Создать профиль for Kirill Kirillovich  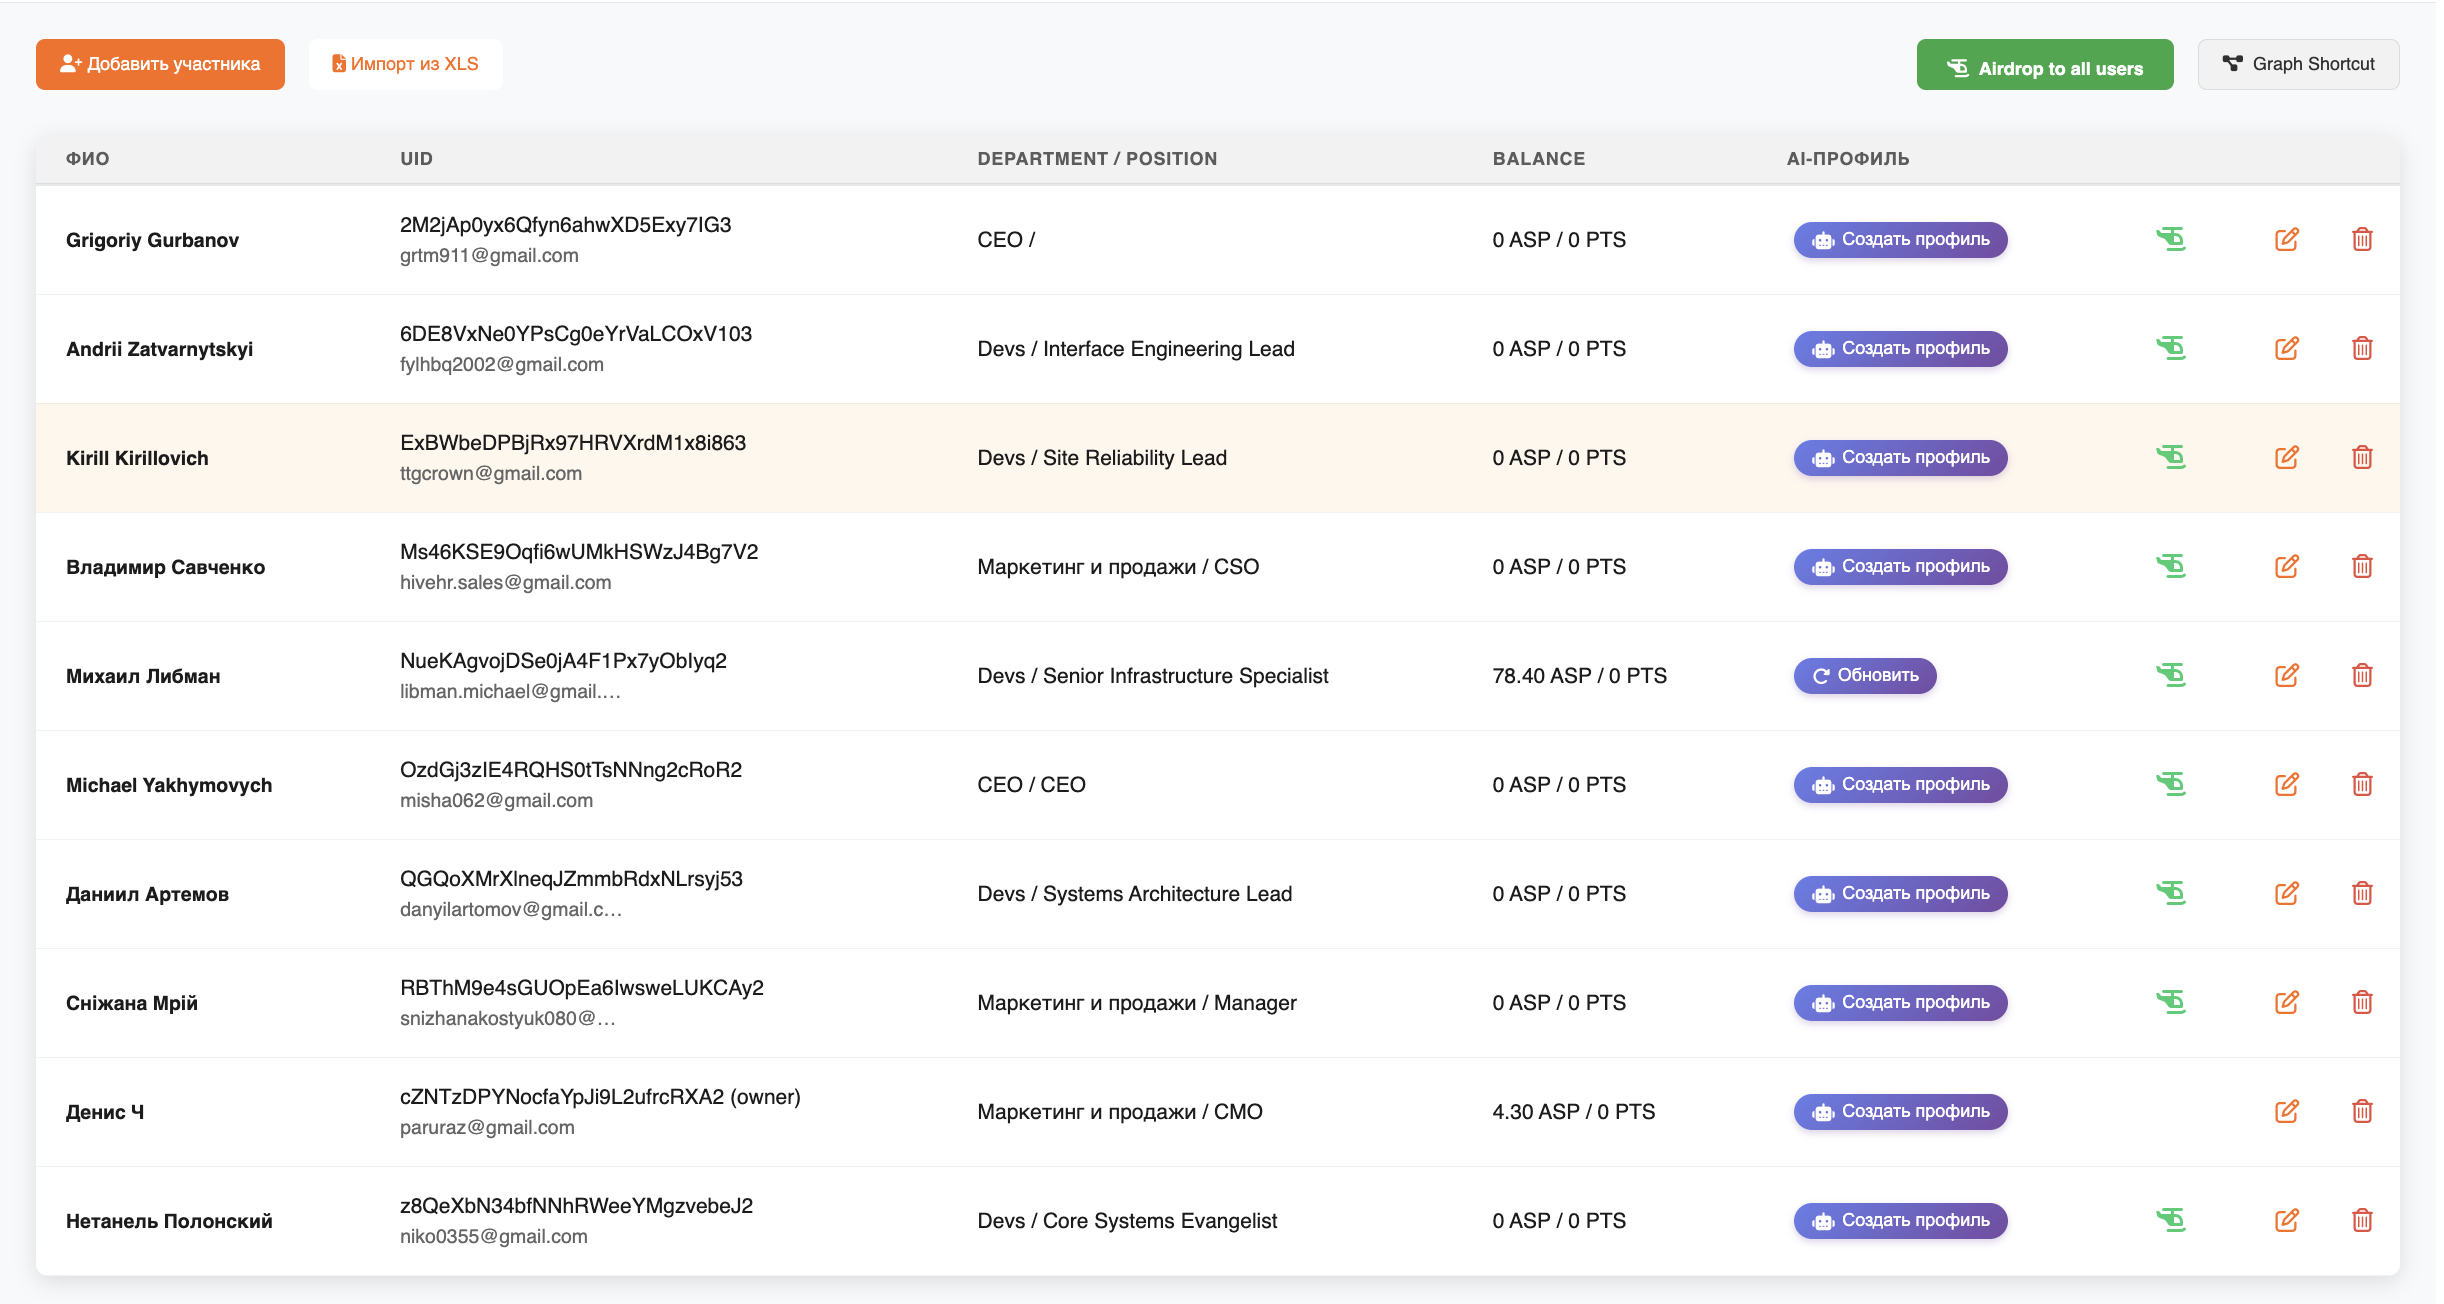(x=1900, y=457)
